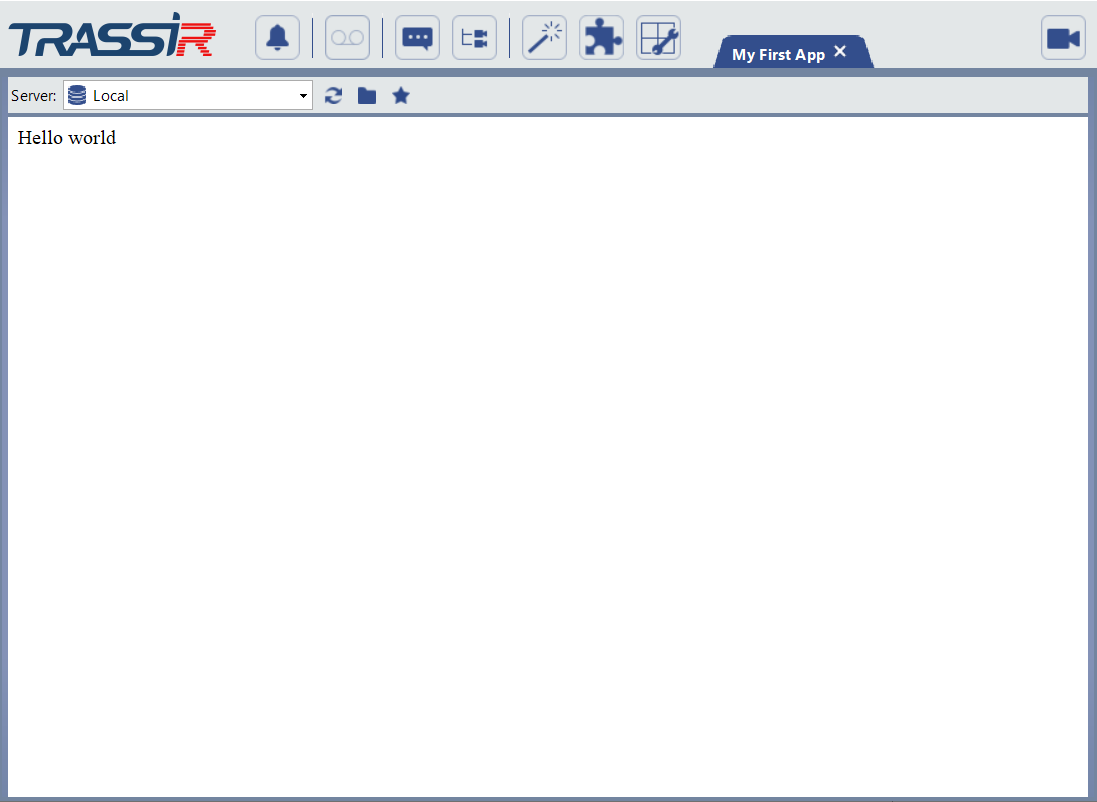This screenshot has height=802, width=1097.
Task: Click the video camera button
Action: 1063,38
